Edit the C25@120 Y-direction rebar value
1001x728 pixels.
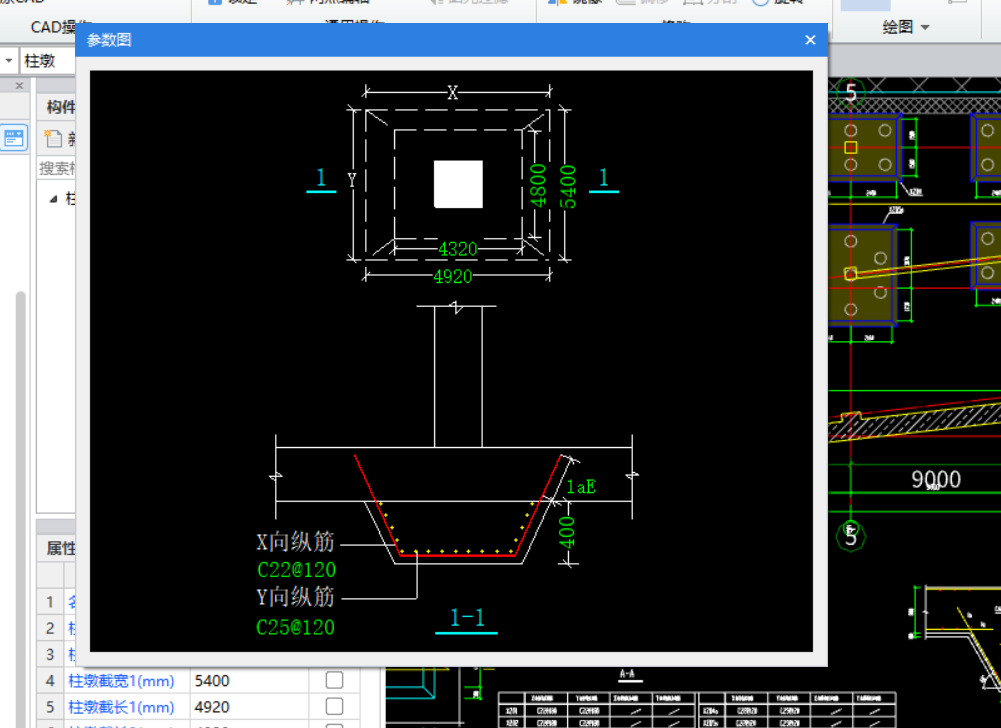coord(296,627)
